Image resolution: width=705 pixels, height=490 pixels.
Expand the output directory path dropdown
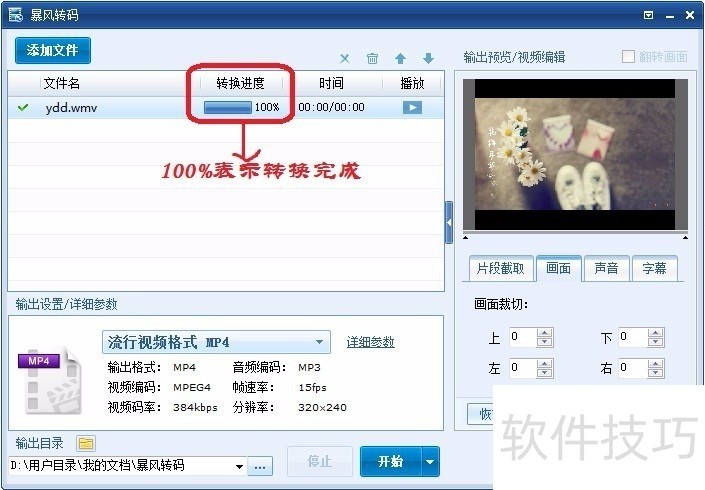[x=240, y=467]
